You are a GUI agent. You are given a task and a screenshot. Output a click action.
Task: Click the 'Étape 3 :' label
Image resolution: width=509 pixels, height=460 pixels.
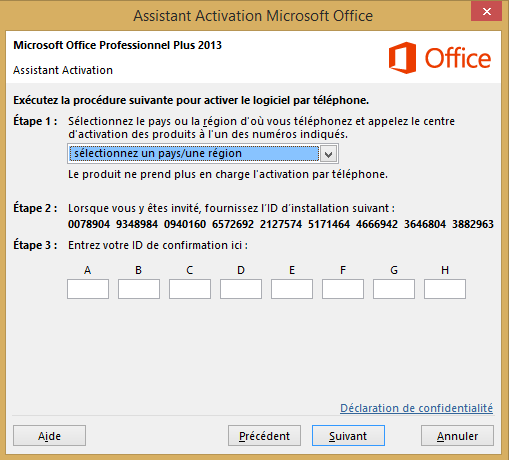pyautogui.click(x=35, y=245)
